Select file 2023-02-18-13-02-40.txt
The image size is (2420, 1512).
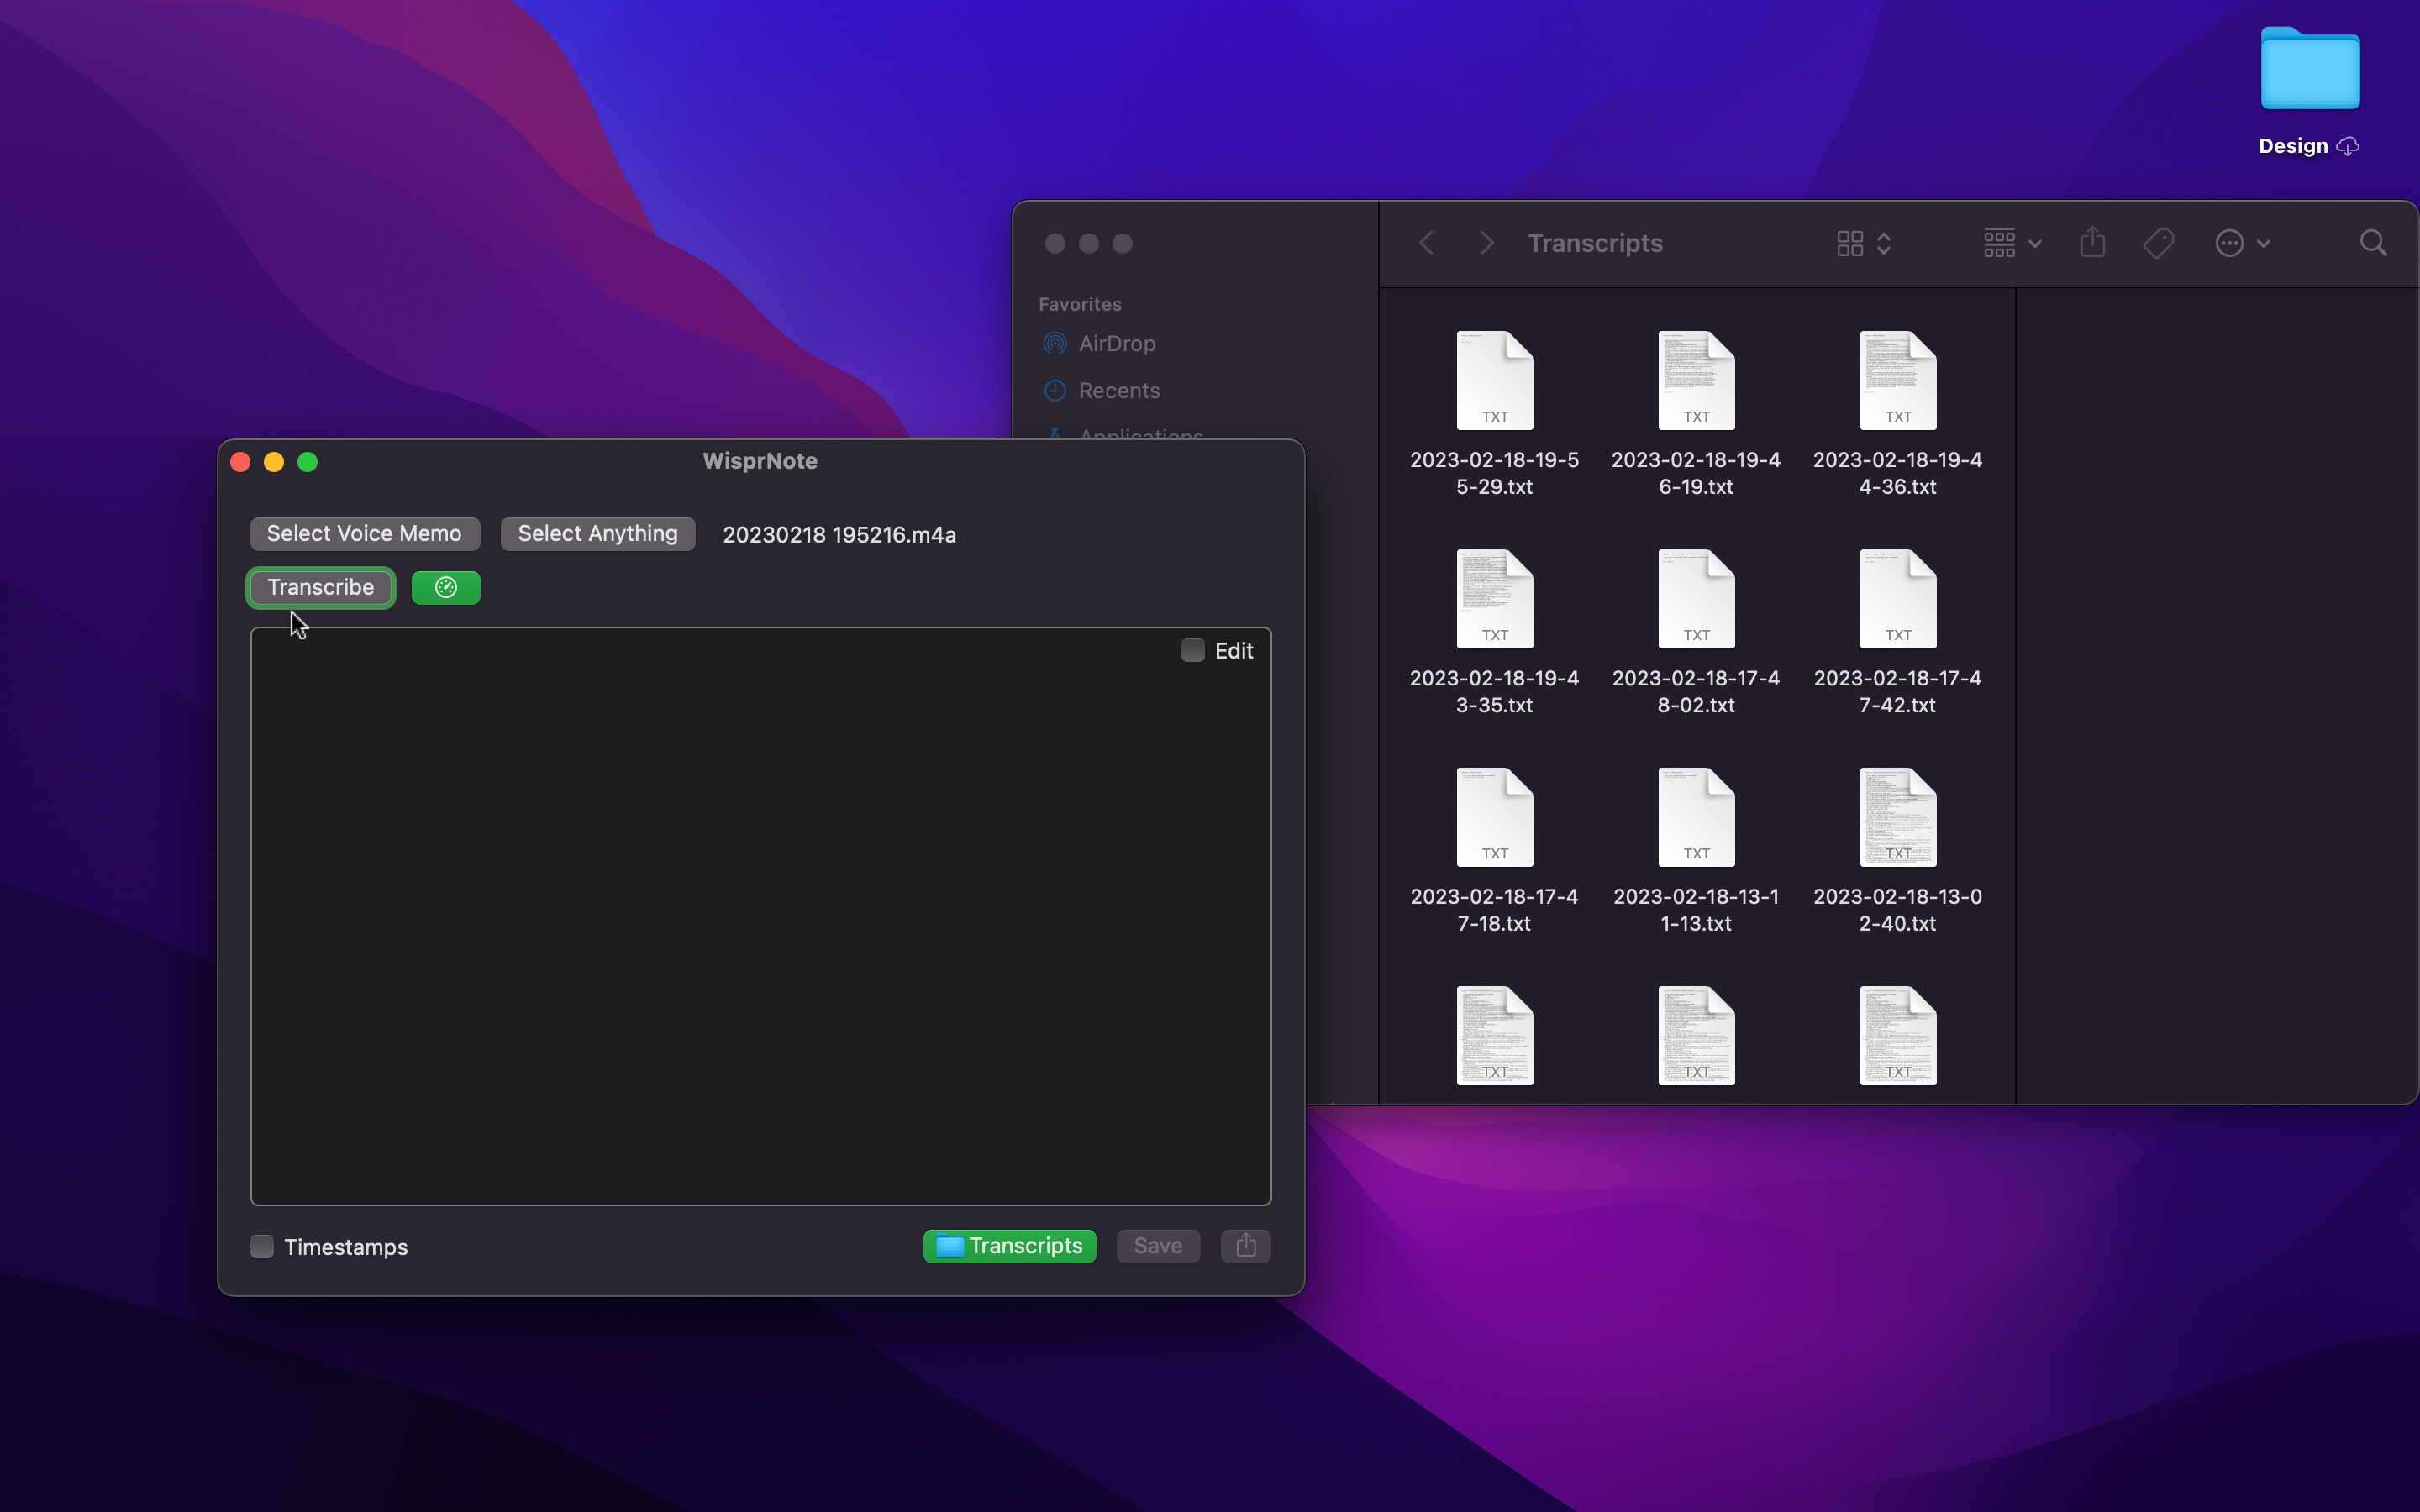tap(1897, 850)
